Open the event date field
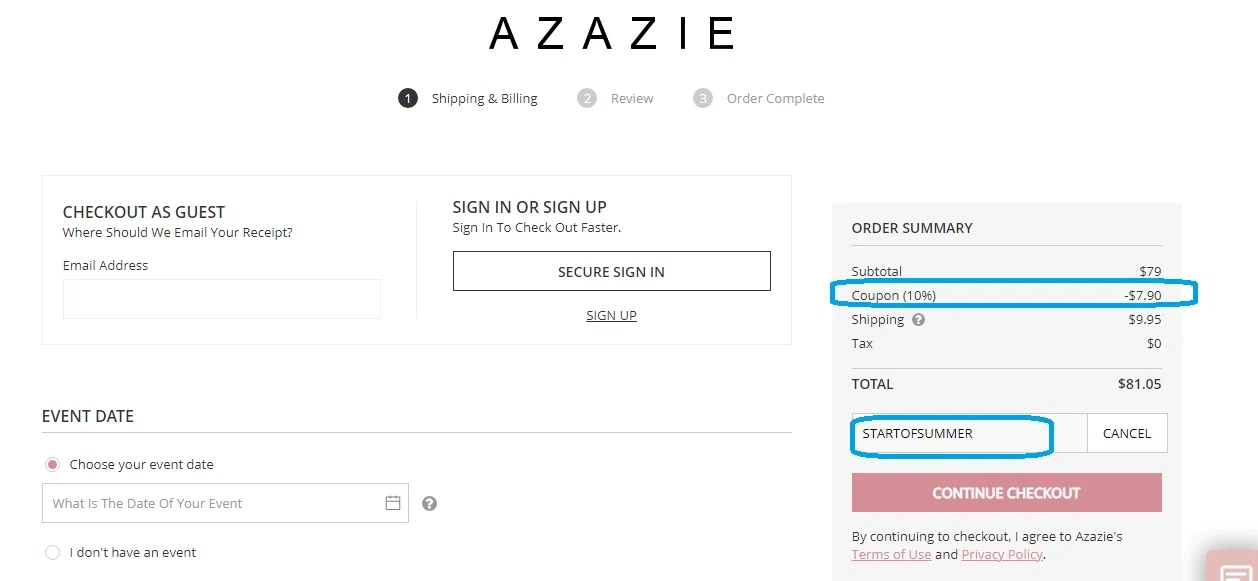This screenshot has height=581, width=1258. 210,503
